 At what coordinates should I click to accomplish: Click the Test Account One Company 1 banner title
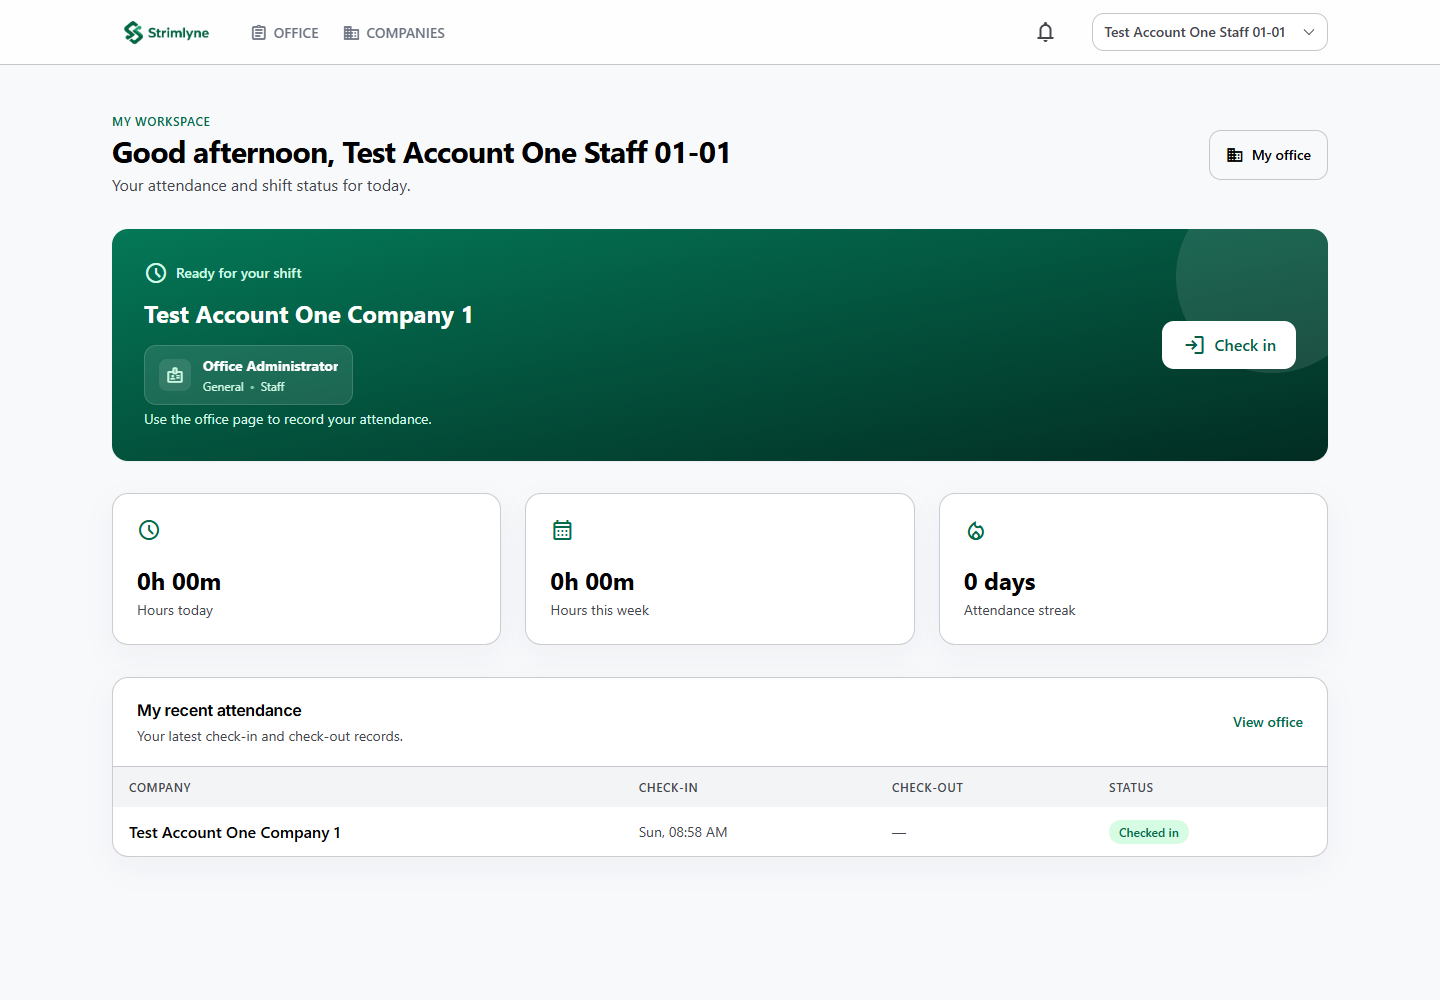[x=308, y=315]
